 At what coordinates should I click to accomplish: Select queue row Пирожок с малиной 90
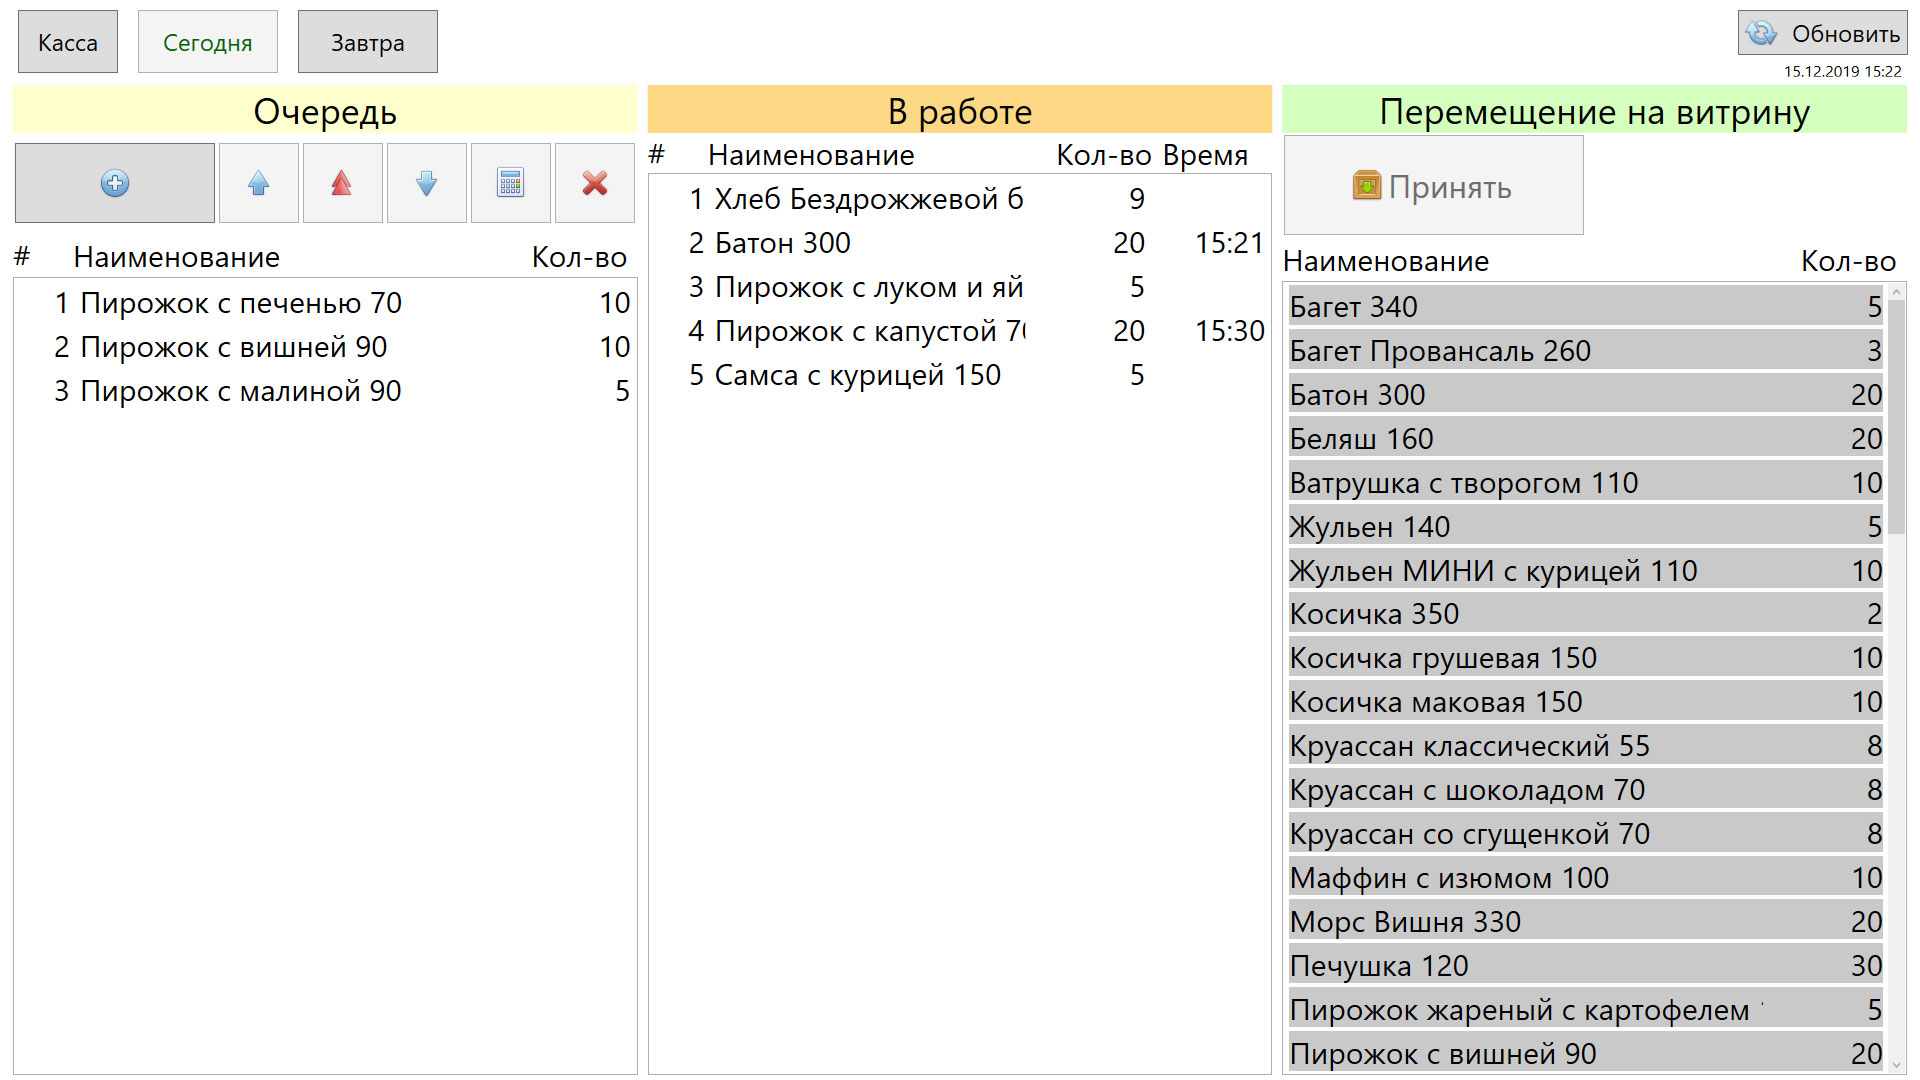tap(240, 391)
